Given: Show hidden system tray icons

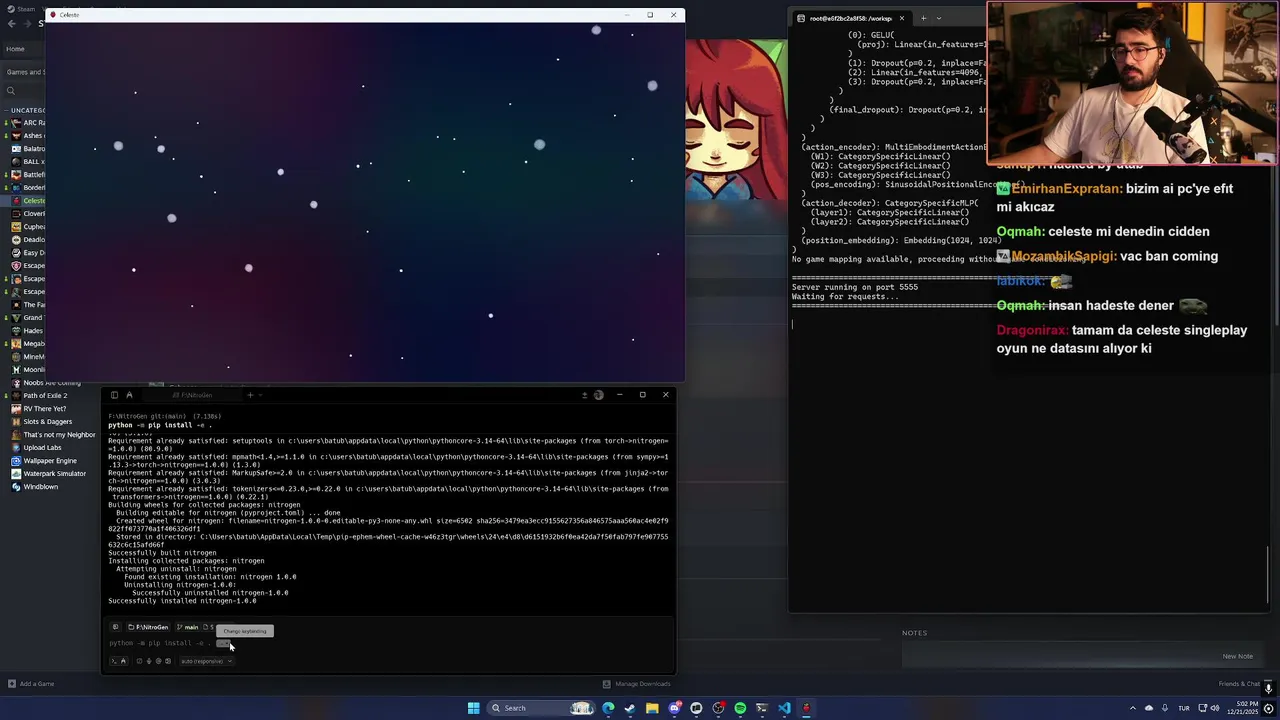Looking at the screenshot, I should coord(1133,708).
